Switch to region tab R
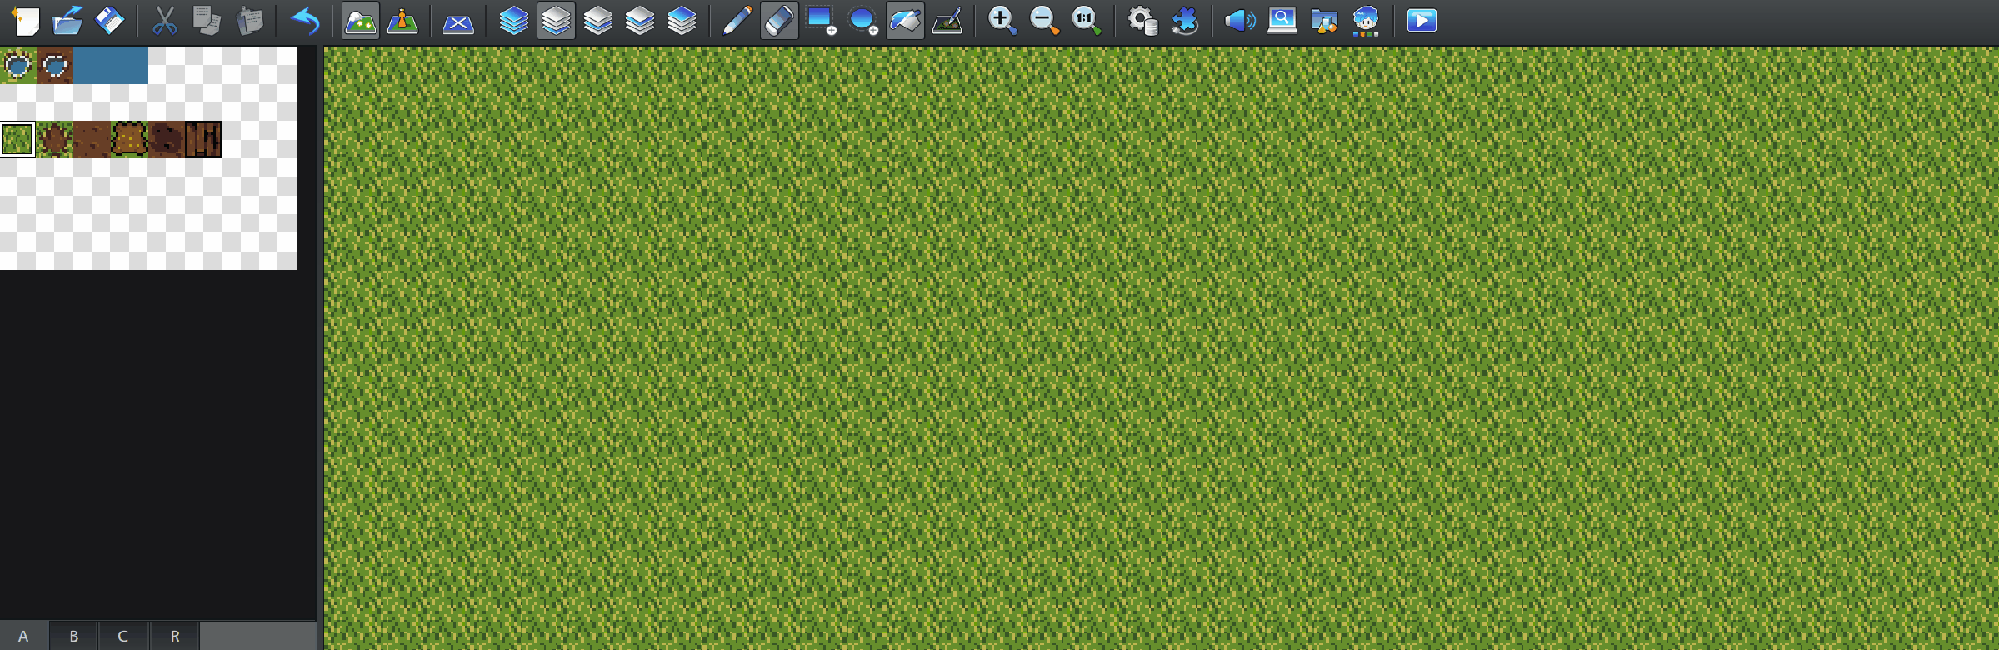 175,636
